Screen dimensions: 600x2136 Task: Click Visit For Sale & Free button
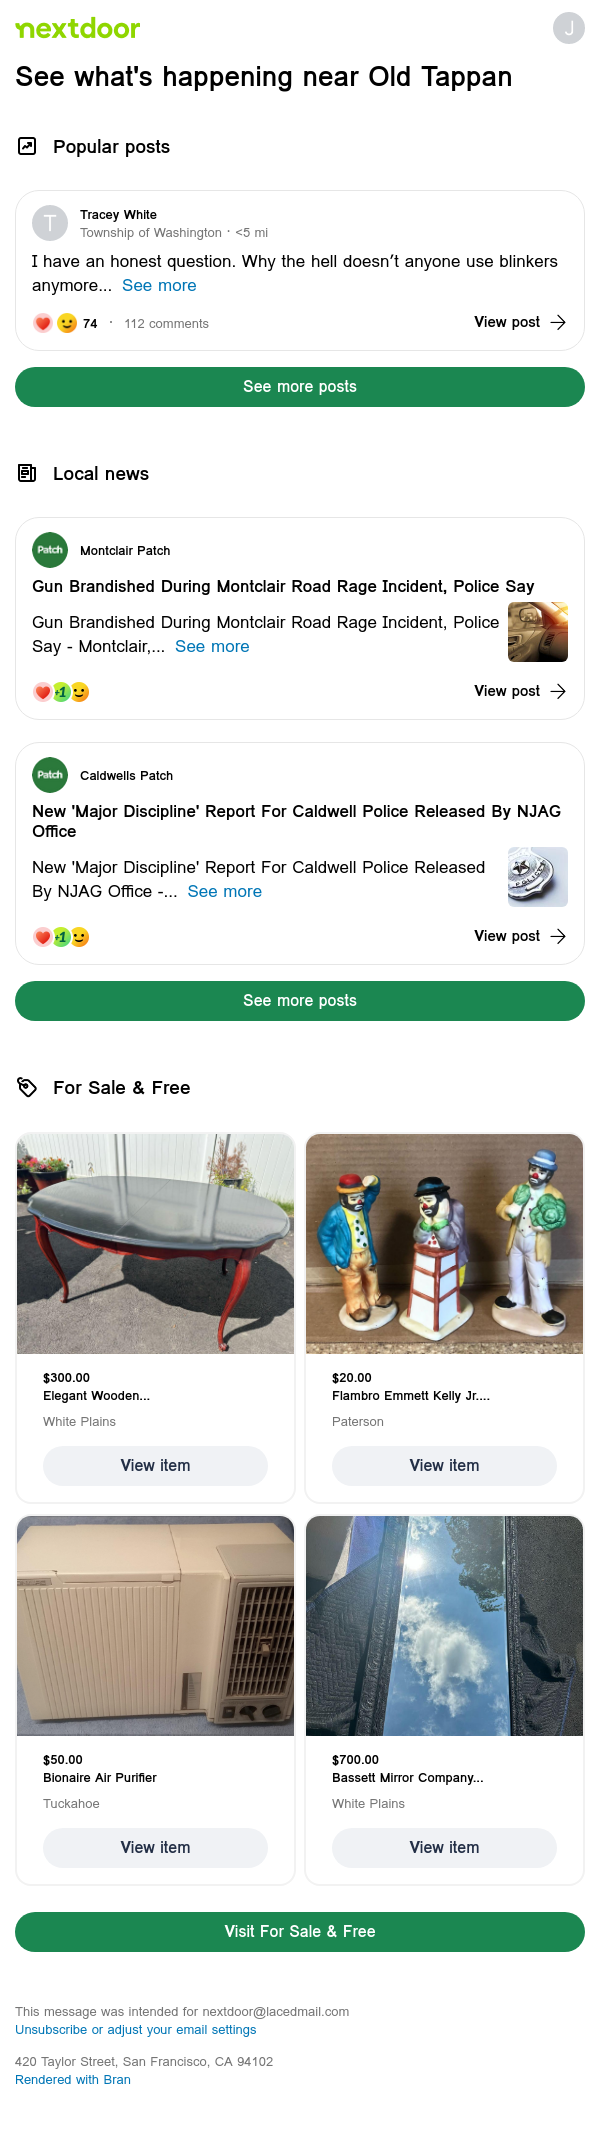tap(300, 1931)
